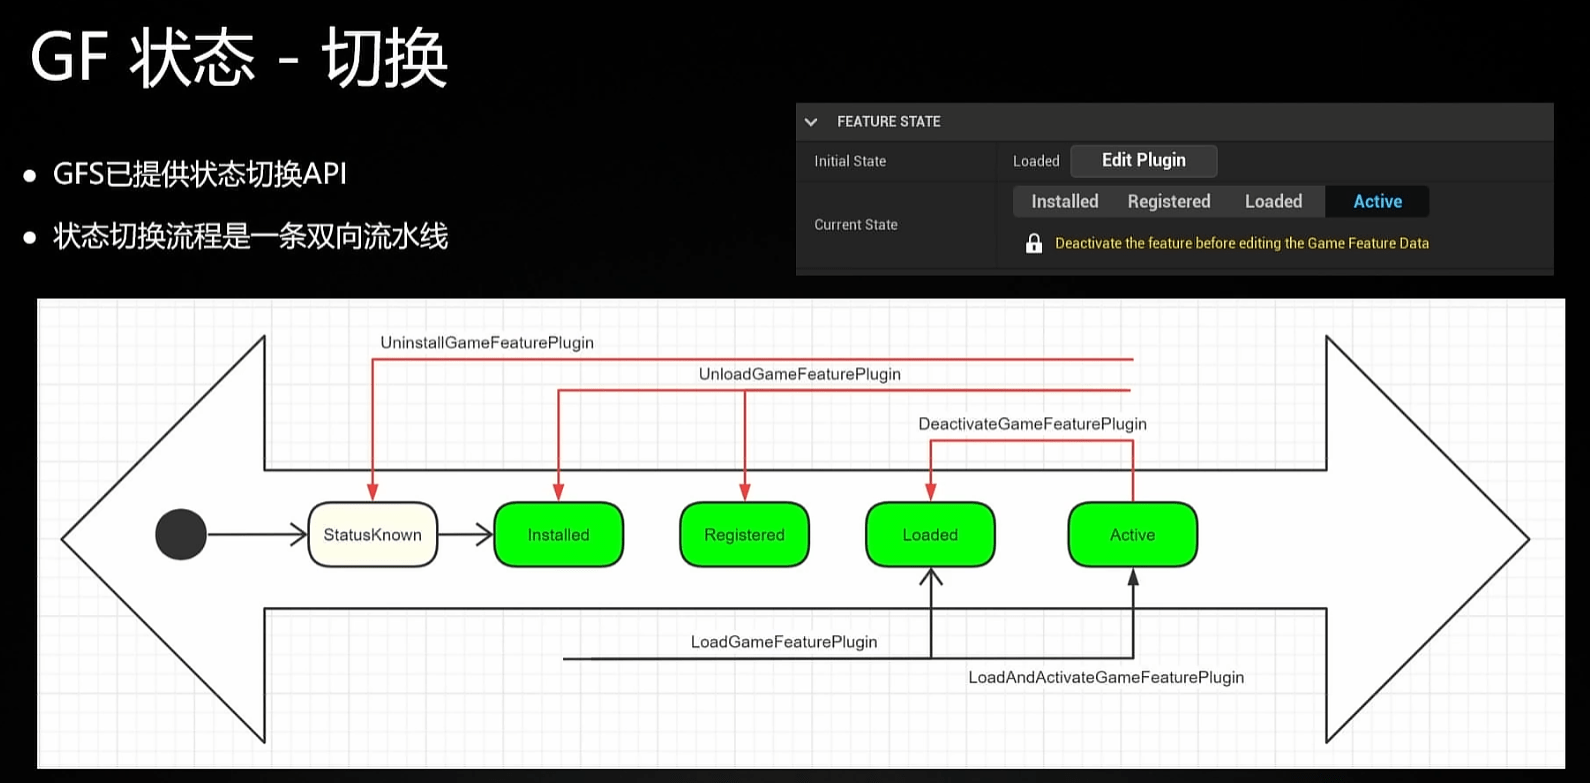
Task: Click the LoadGameFeaturePlugin label
Action: pos(783,642)
